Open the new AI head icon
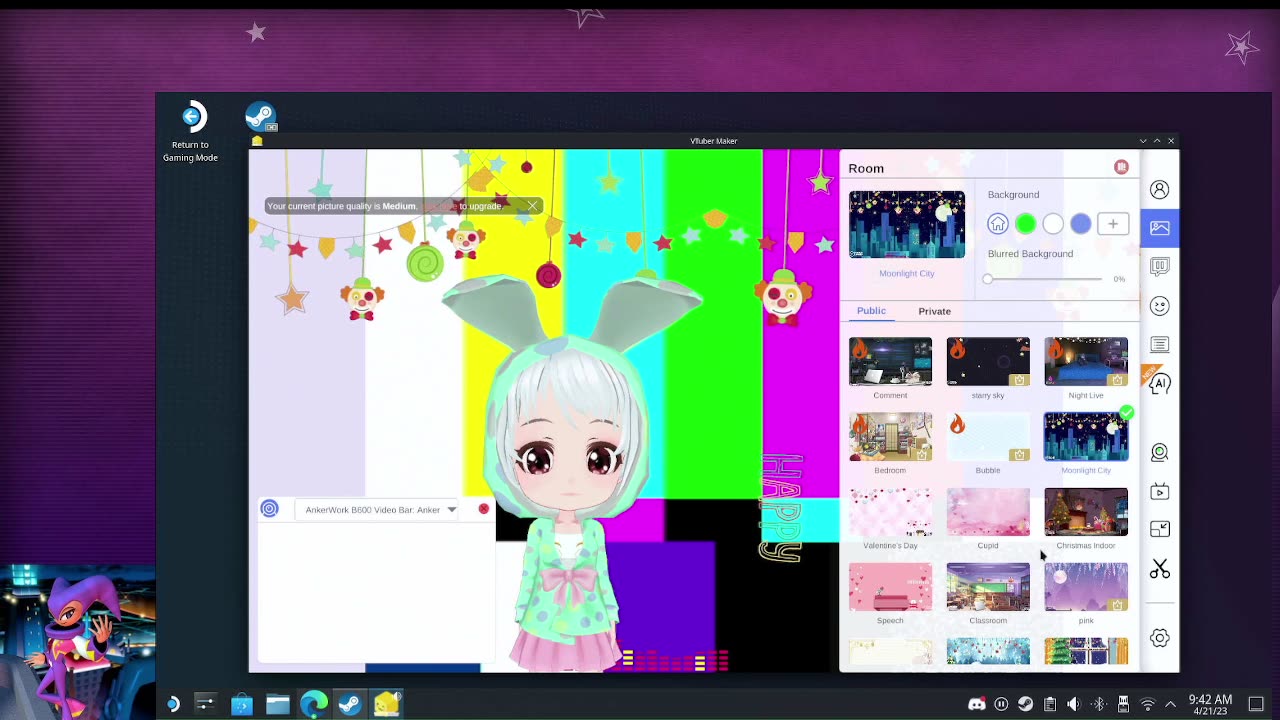The image size is (1280, 720). tap(1159, 384)
